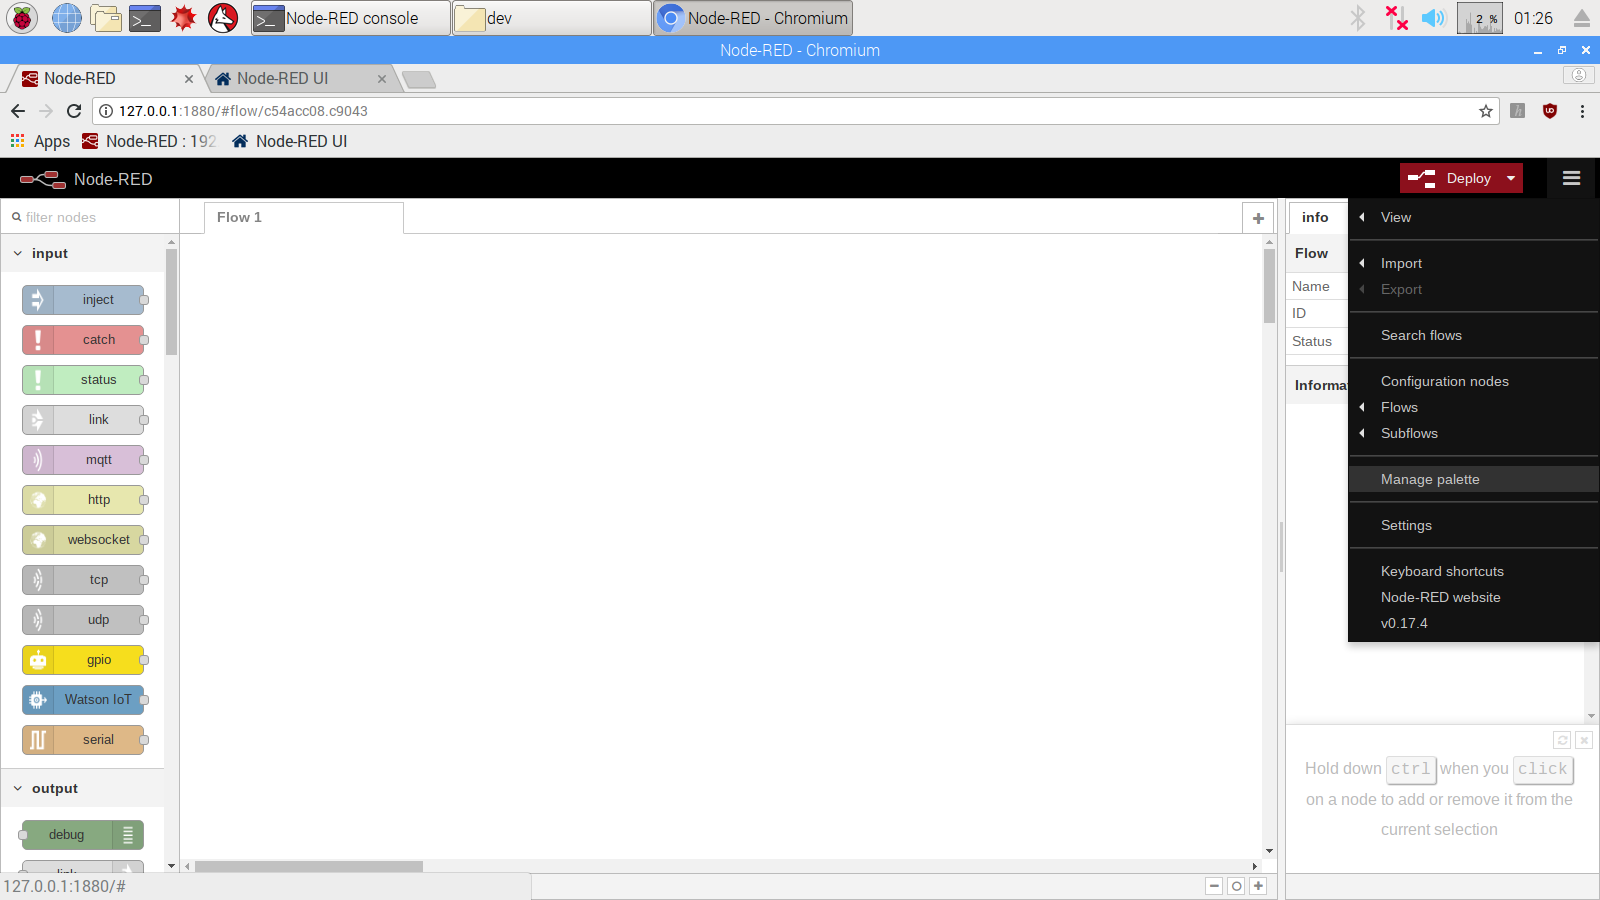Add a new flow tab with plus
The image size is (1600, 900).
[x=1258, y=218]
